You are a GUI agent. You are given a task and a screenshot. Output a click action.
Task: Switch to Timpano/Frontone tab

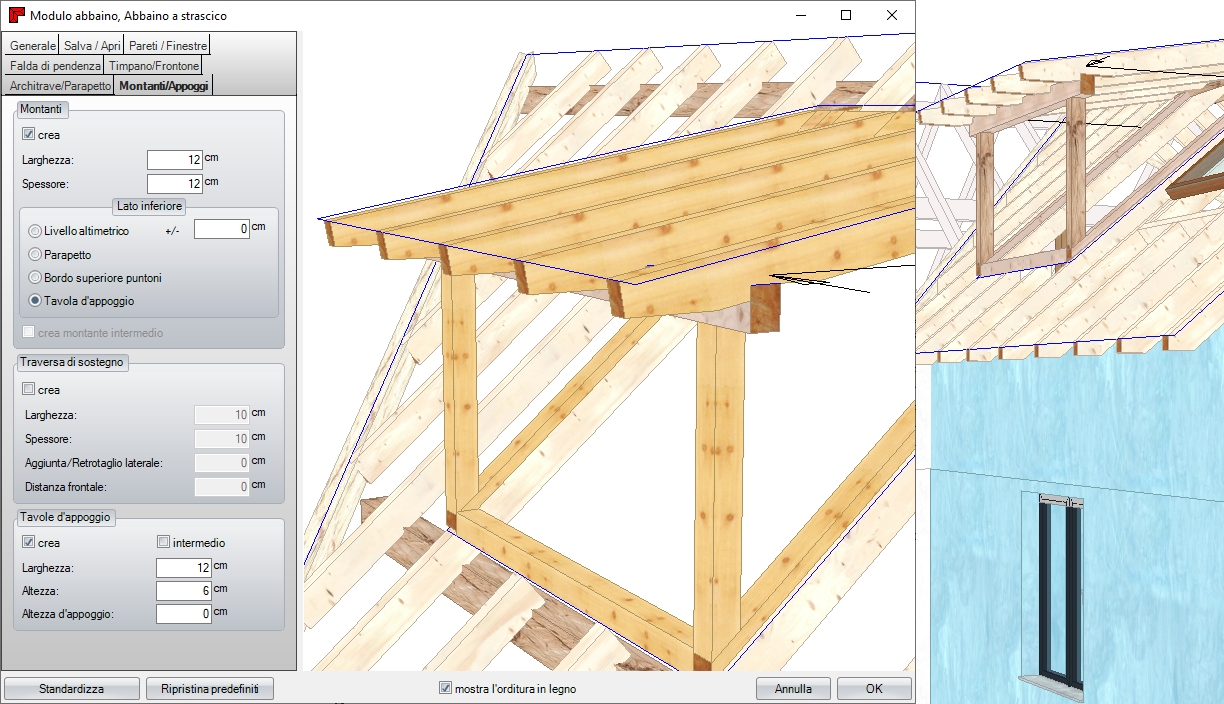(154, 66)
